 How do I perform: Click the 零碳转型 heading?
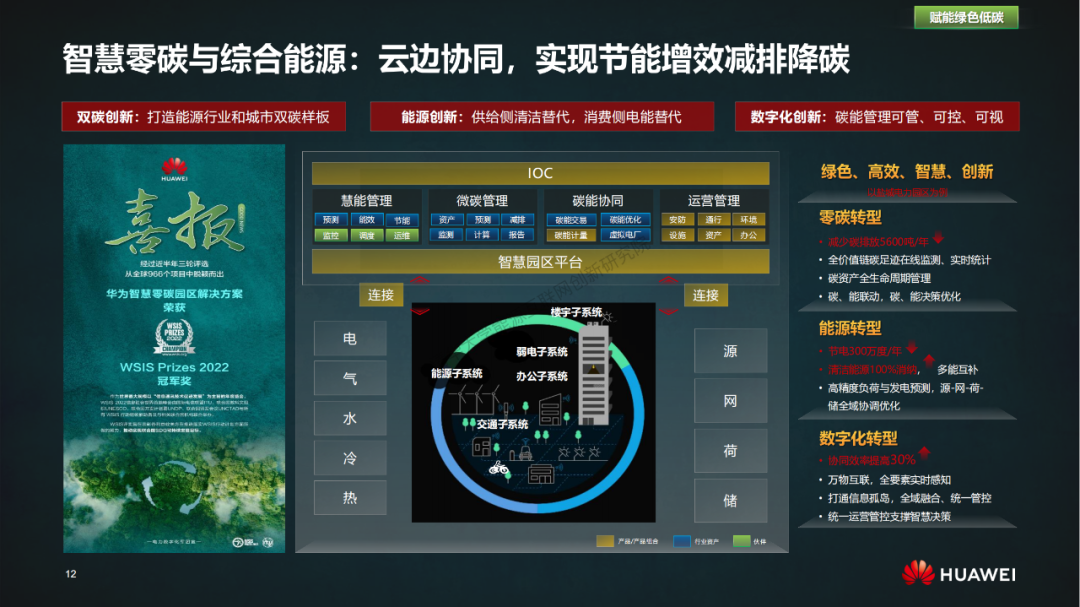(x=850, y=218)
